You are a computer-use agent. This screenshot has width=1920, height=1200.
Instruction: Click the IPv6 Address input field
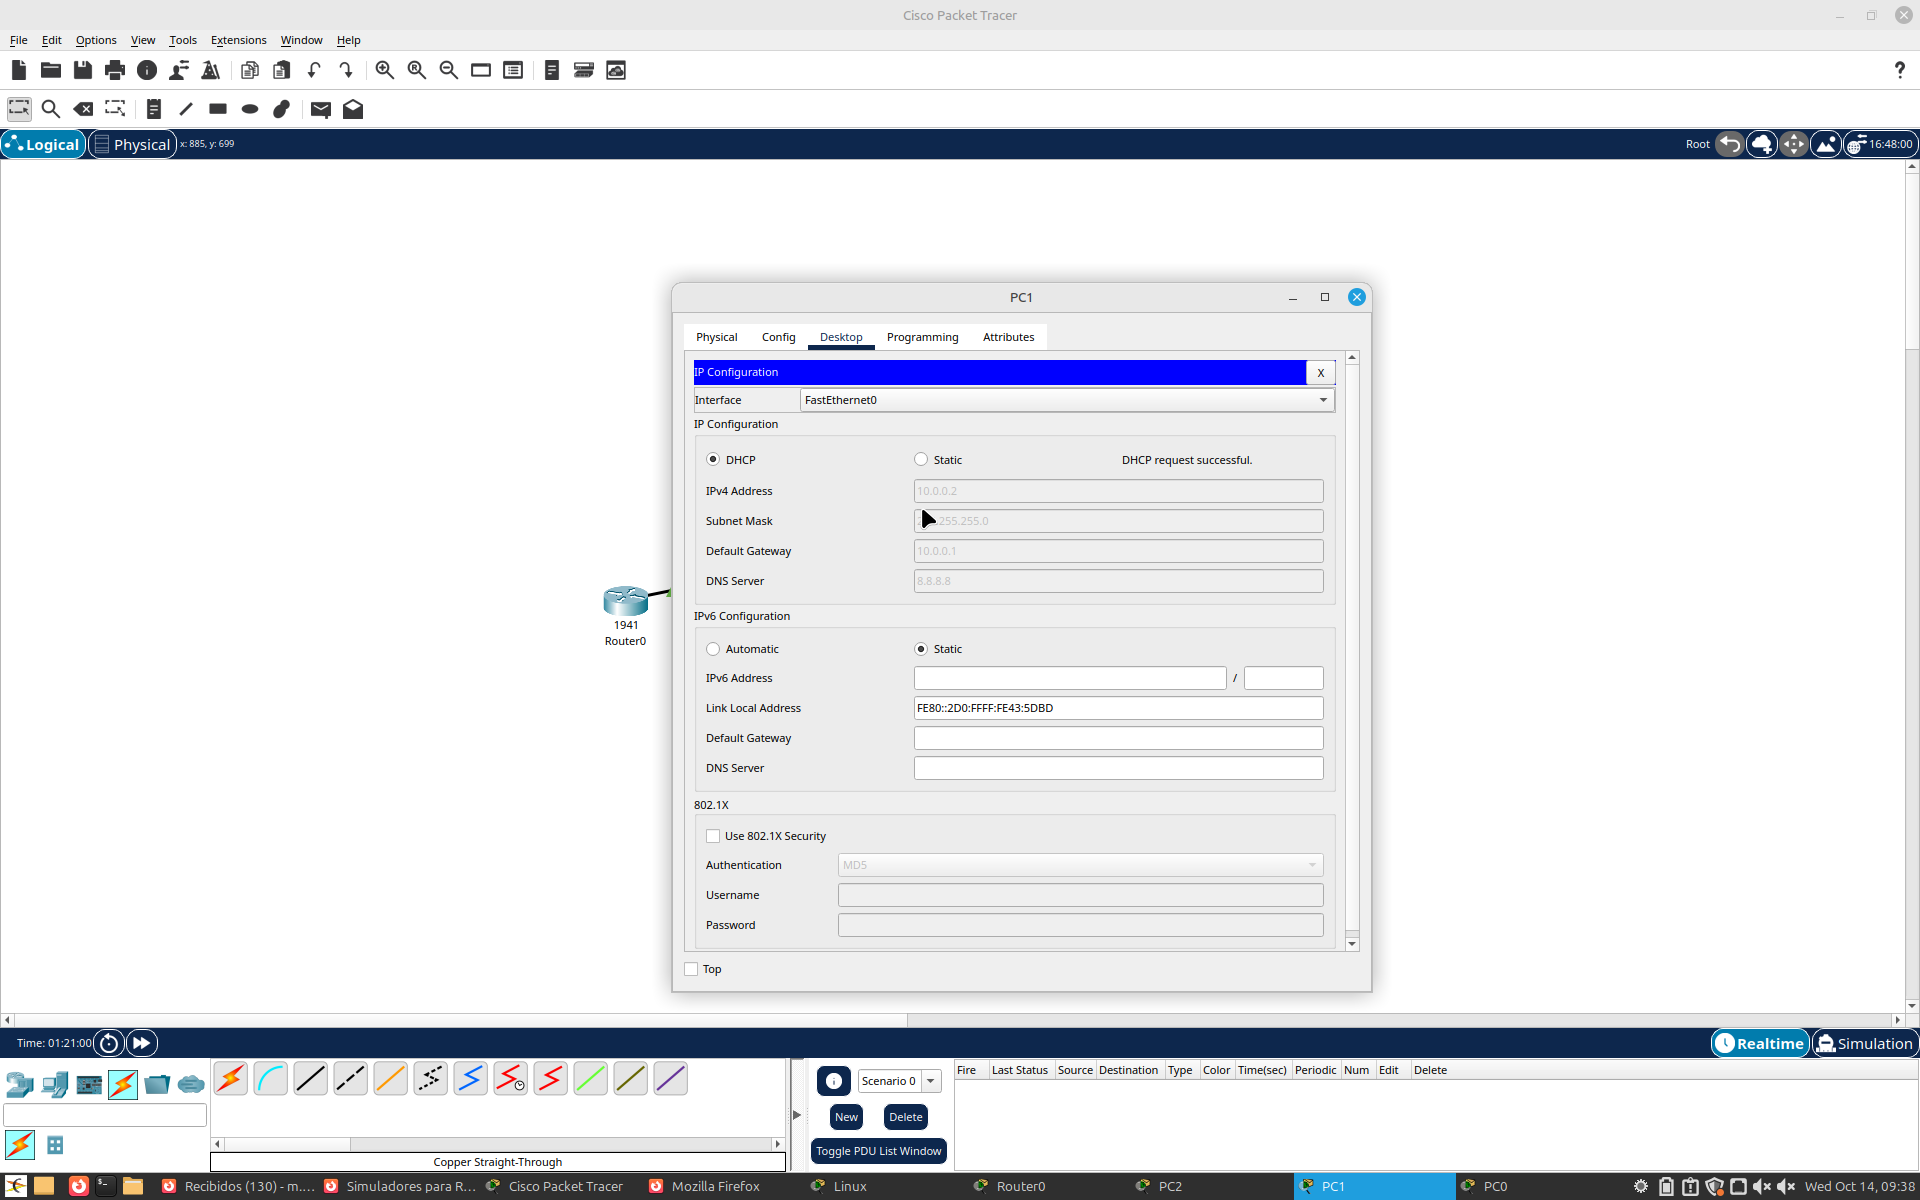pyautogui.click(x=1070, y=678)
